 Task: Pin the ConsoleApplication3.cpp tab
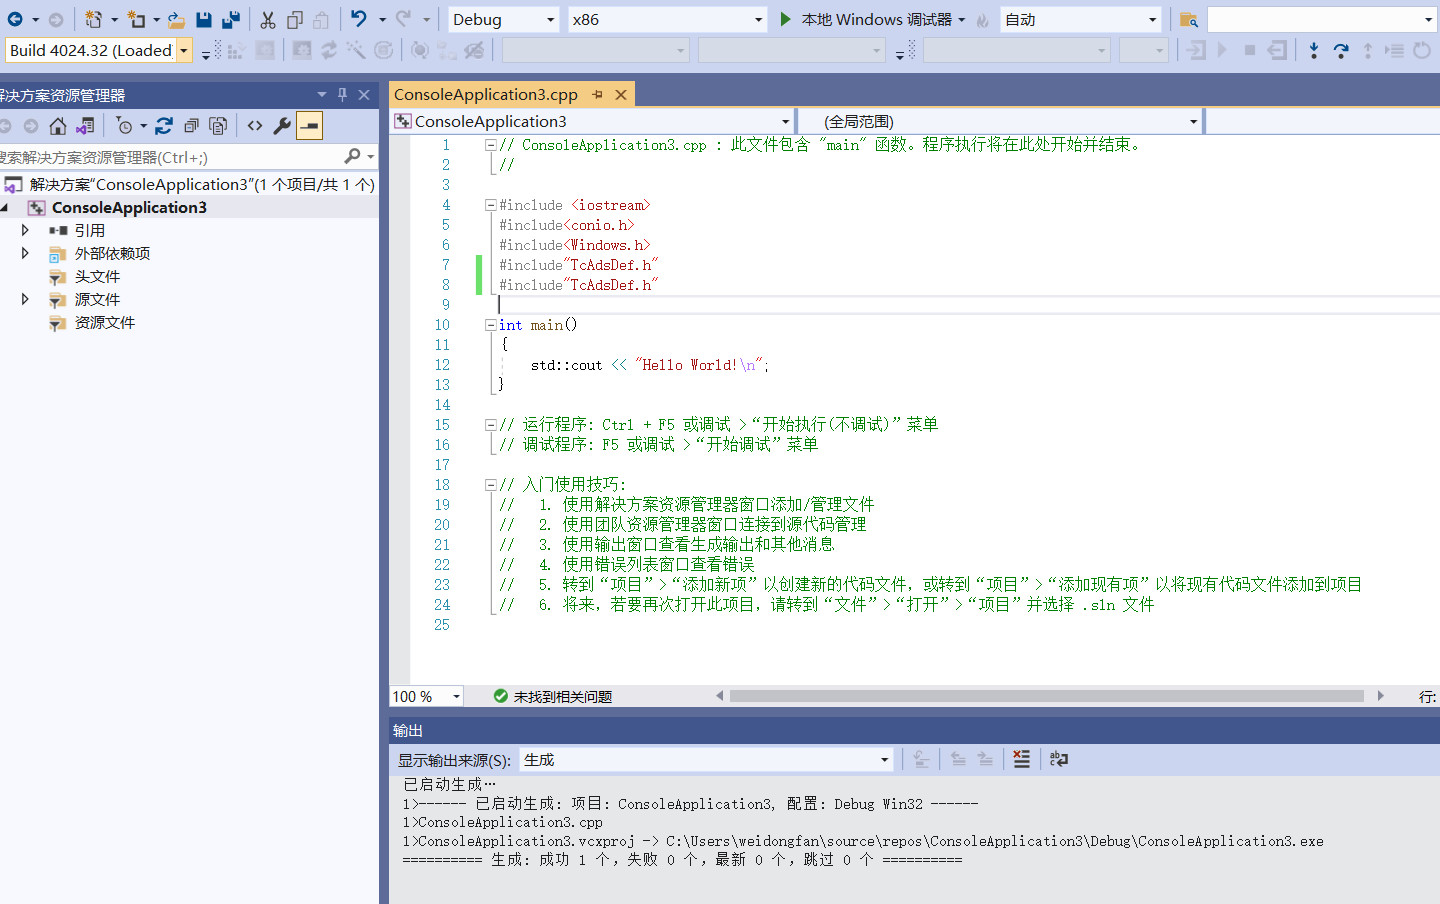(x=598, y=95)
